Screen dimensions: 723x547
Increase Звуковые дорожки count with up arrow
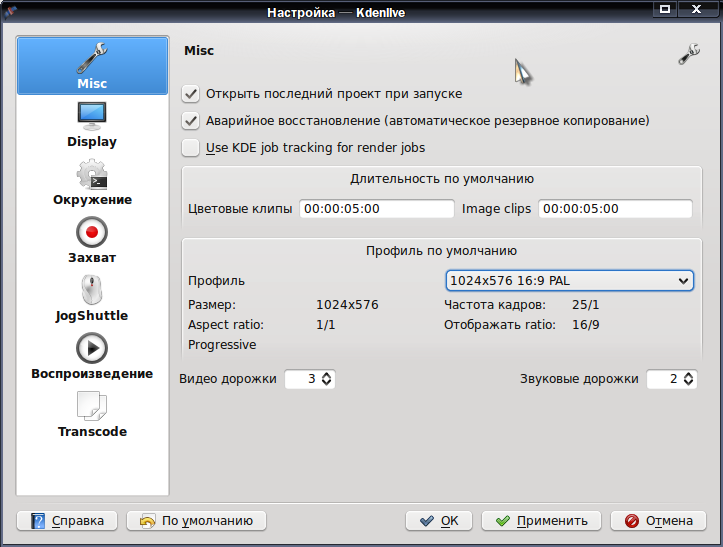[688, 375]
